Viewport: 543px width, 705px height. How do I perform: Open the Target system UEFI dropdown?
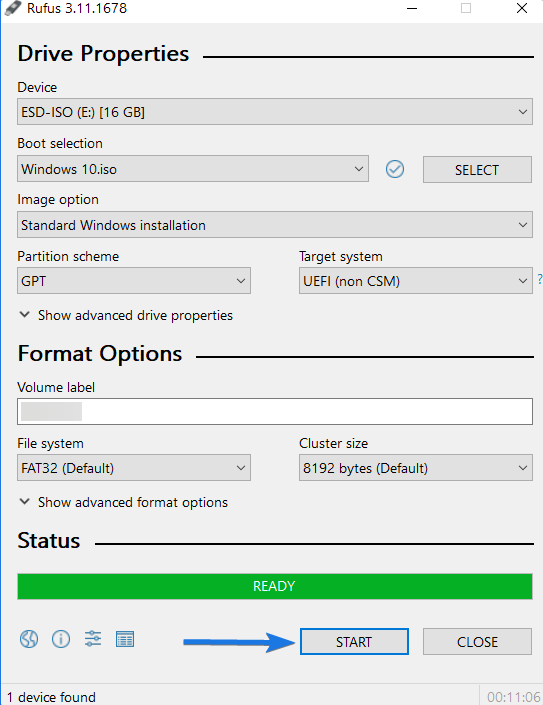point(416,281)
